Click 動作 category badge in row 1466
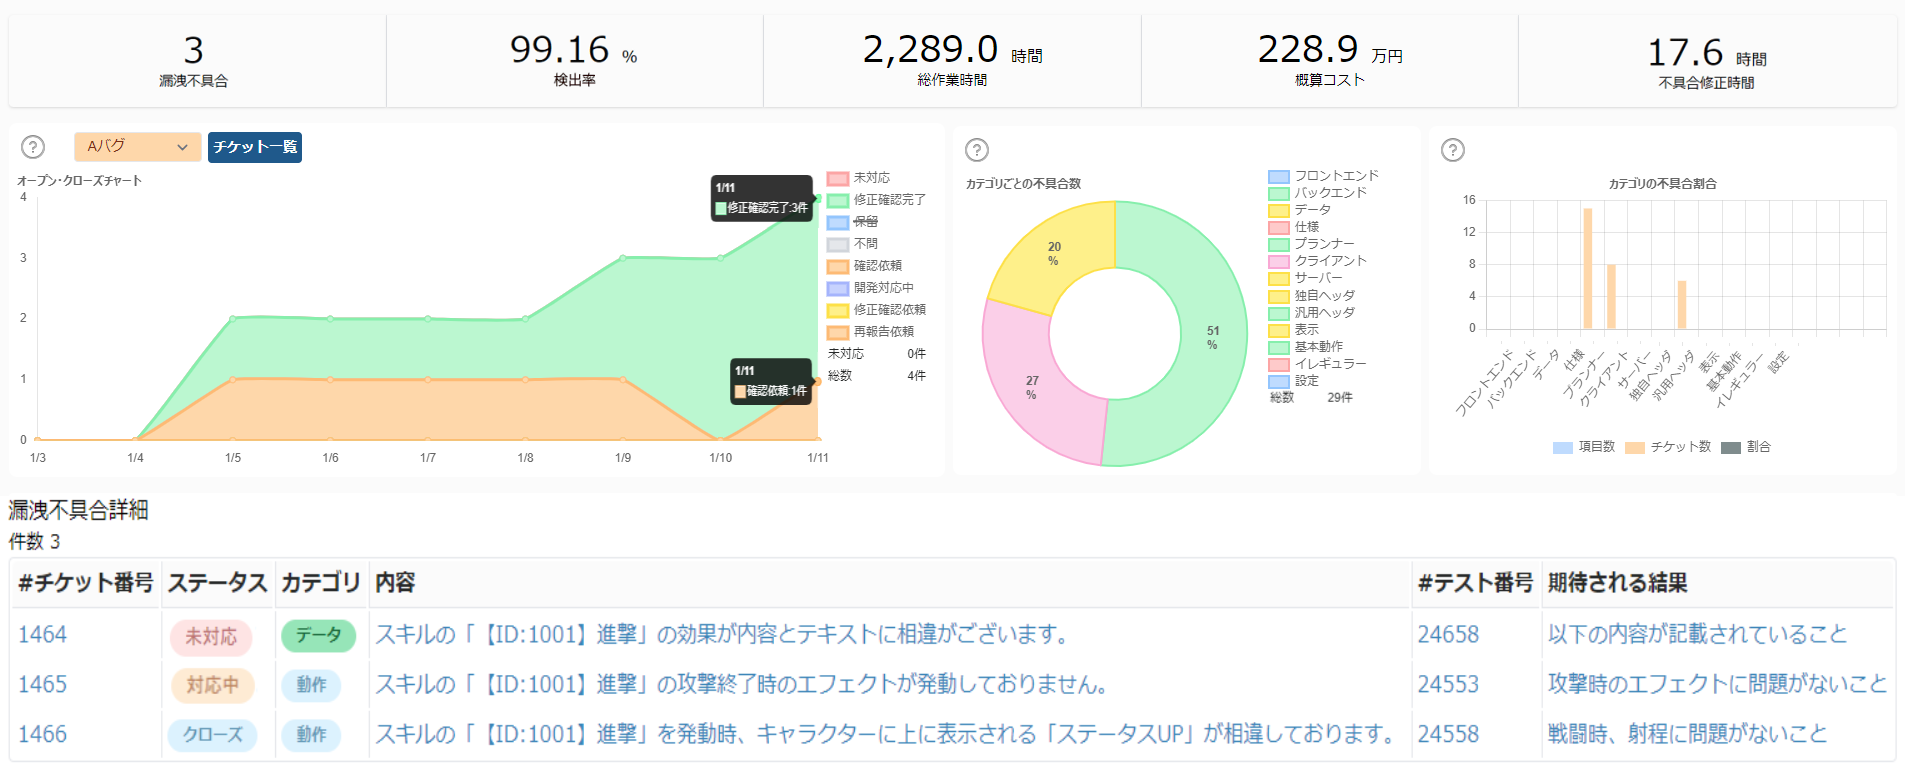1905x769 pixels. 311,735
